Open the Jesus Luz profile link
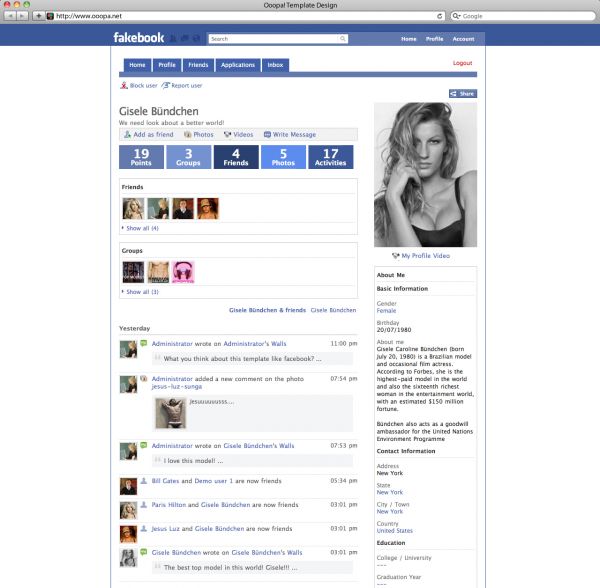 (165, 529)
